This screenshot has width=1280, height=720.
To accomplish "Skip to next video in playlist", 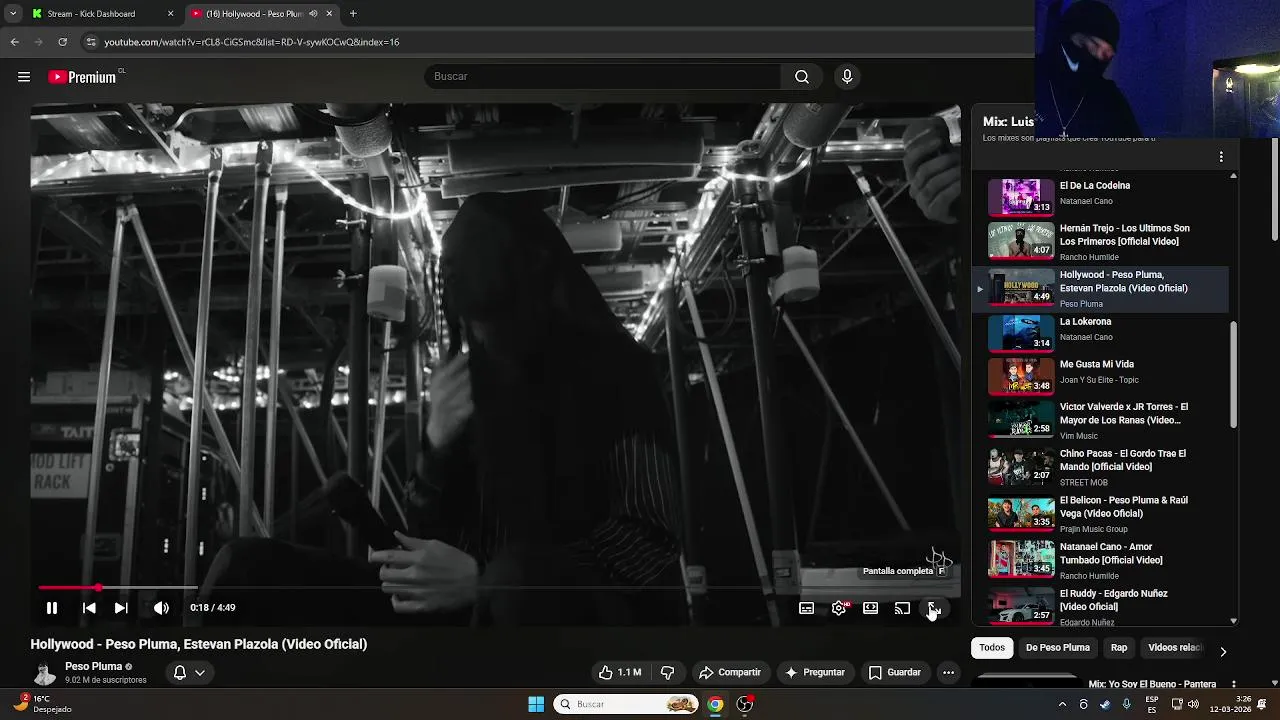I will click(x=121, y=608).
